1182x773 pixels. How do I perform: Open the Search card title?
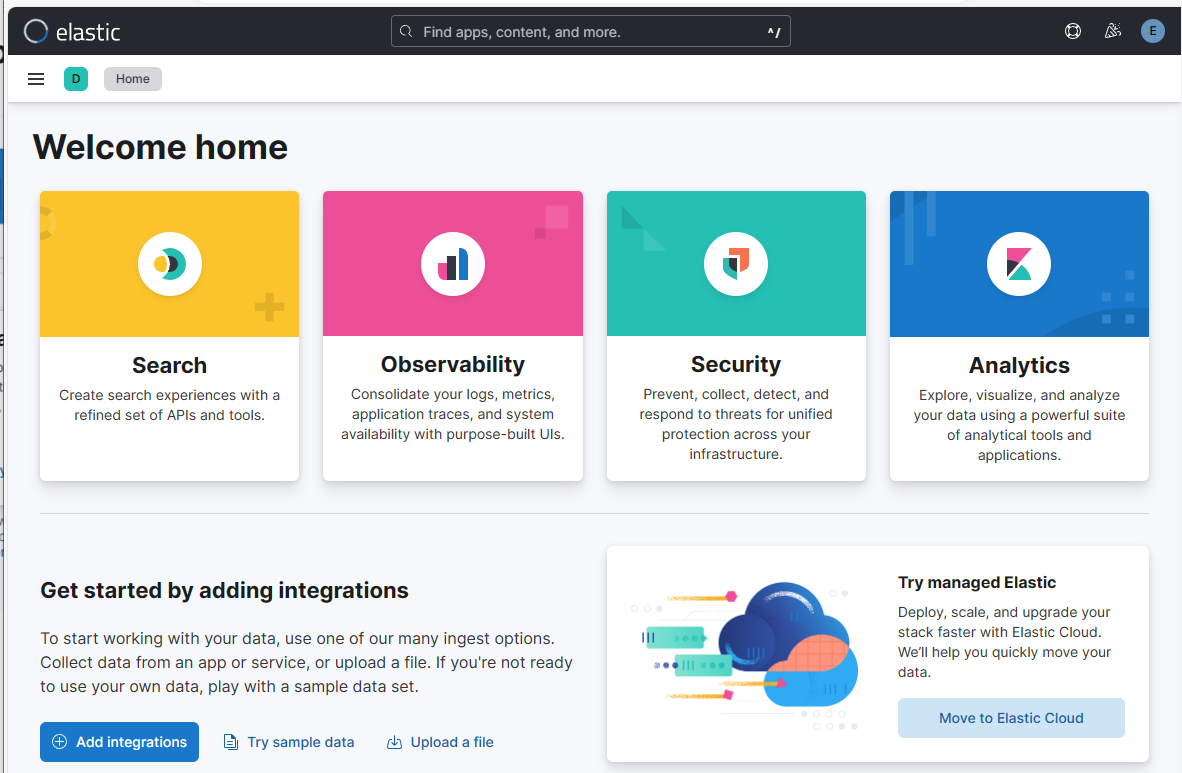[x=170, y=365]
